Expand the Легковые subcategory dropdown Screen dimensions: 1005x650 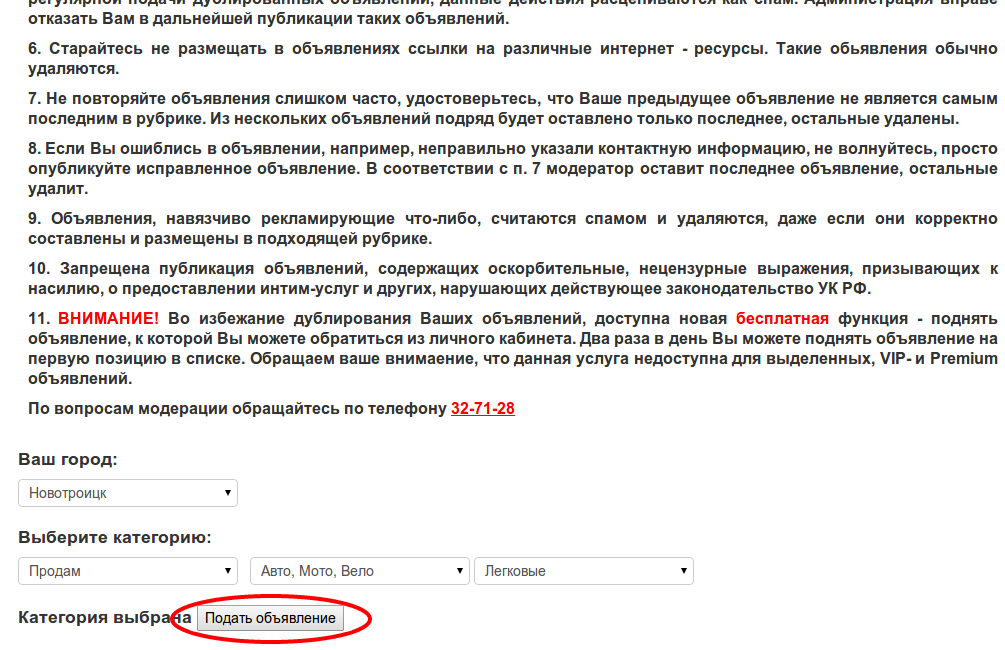tap(583, 571)
